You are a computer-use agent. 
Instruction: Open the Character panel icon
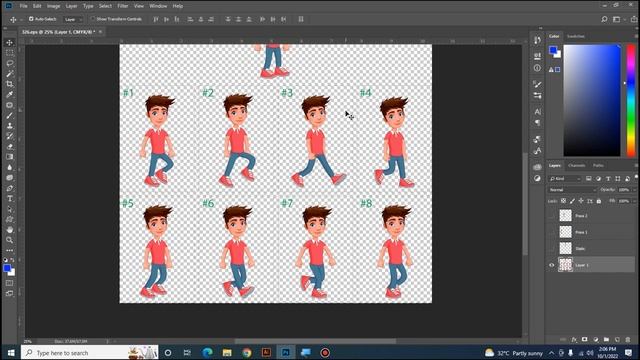(537, 111)
